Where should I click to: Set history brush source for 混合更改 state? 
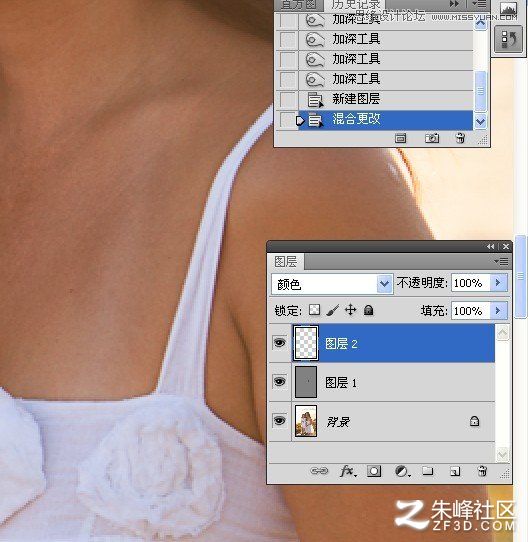coord(287,120)
